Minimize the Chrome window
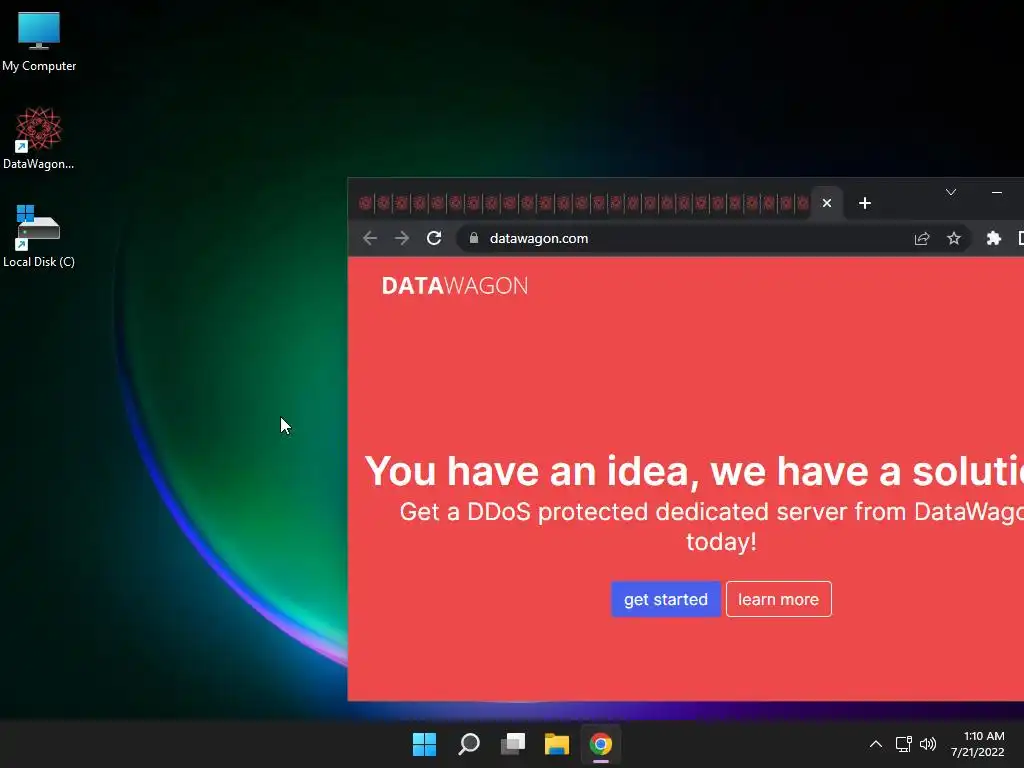1024x768 pixels. tap(997, 192)
